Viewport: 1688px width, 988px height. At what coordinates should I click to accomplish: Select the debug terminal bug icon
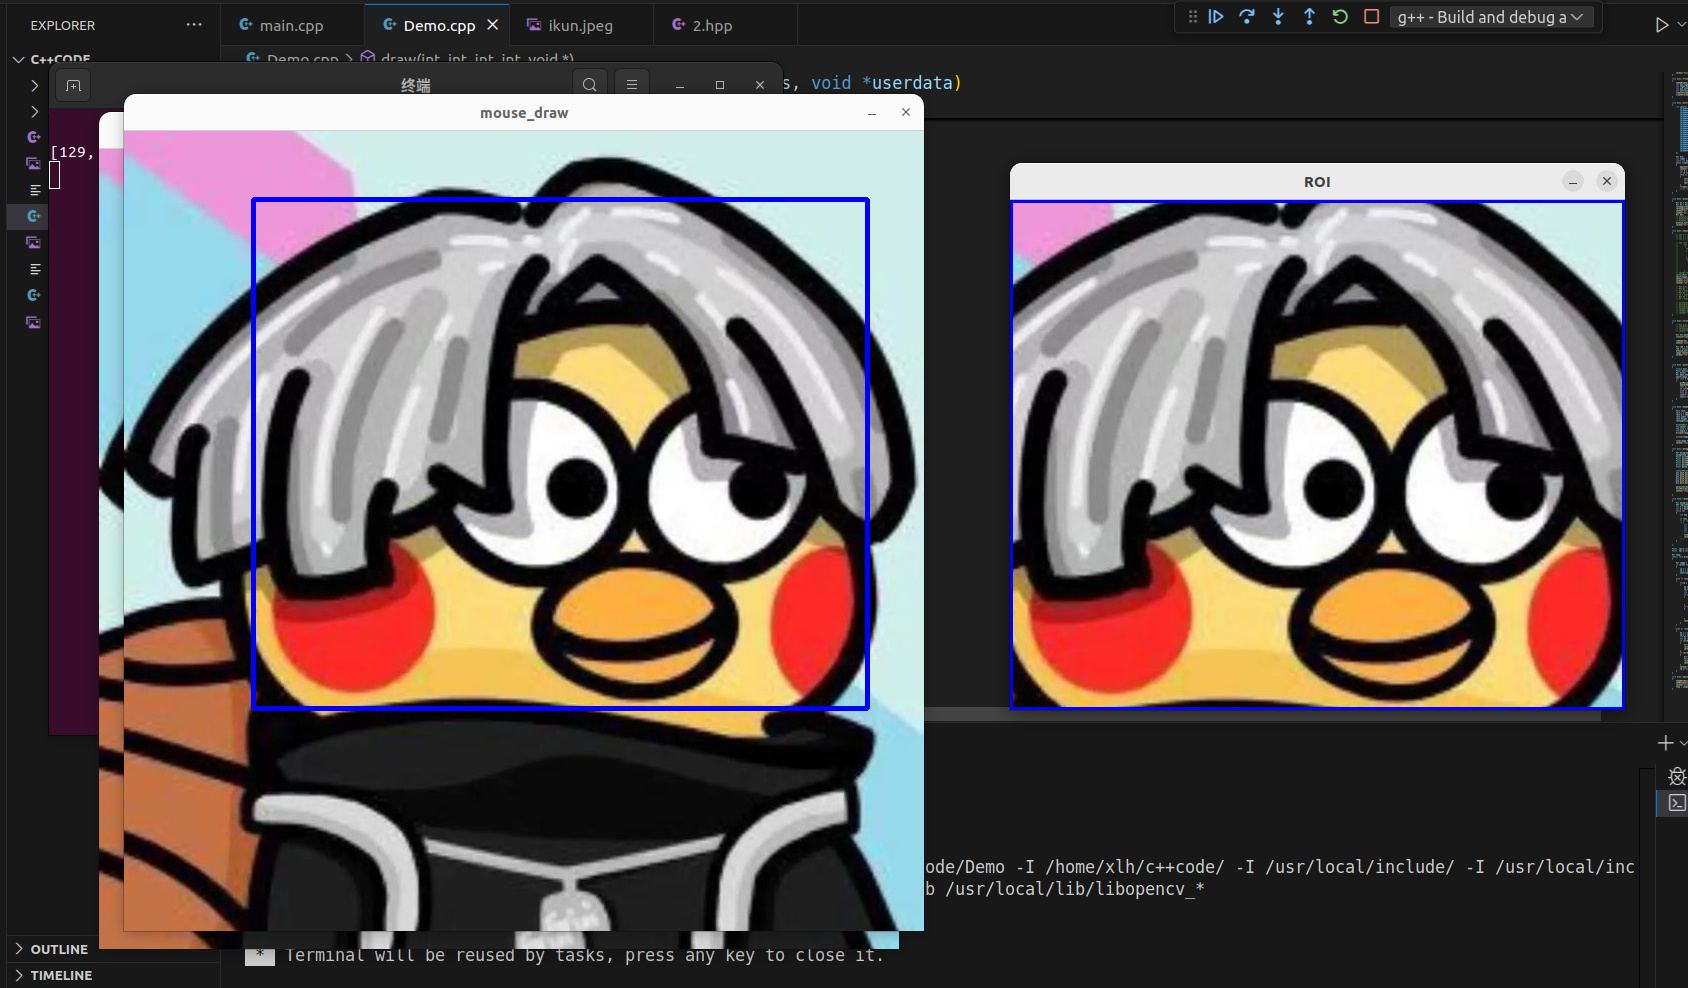pyautogui.click(x=1677, y=776)
